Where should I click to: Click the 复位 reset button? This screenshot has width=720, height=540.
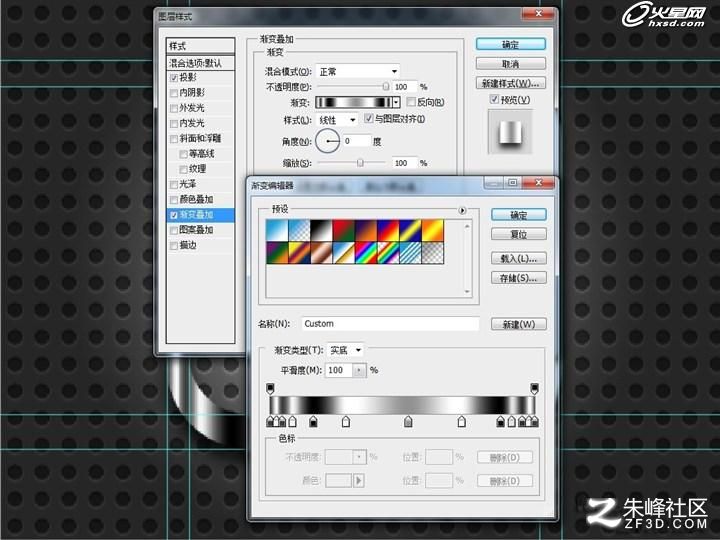coord(519,234)
